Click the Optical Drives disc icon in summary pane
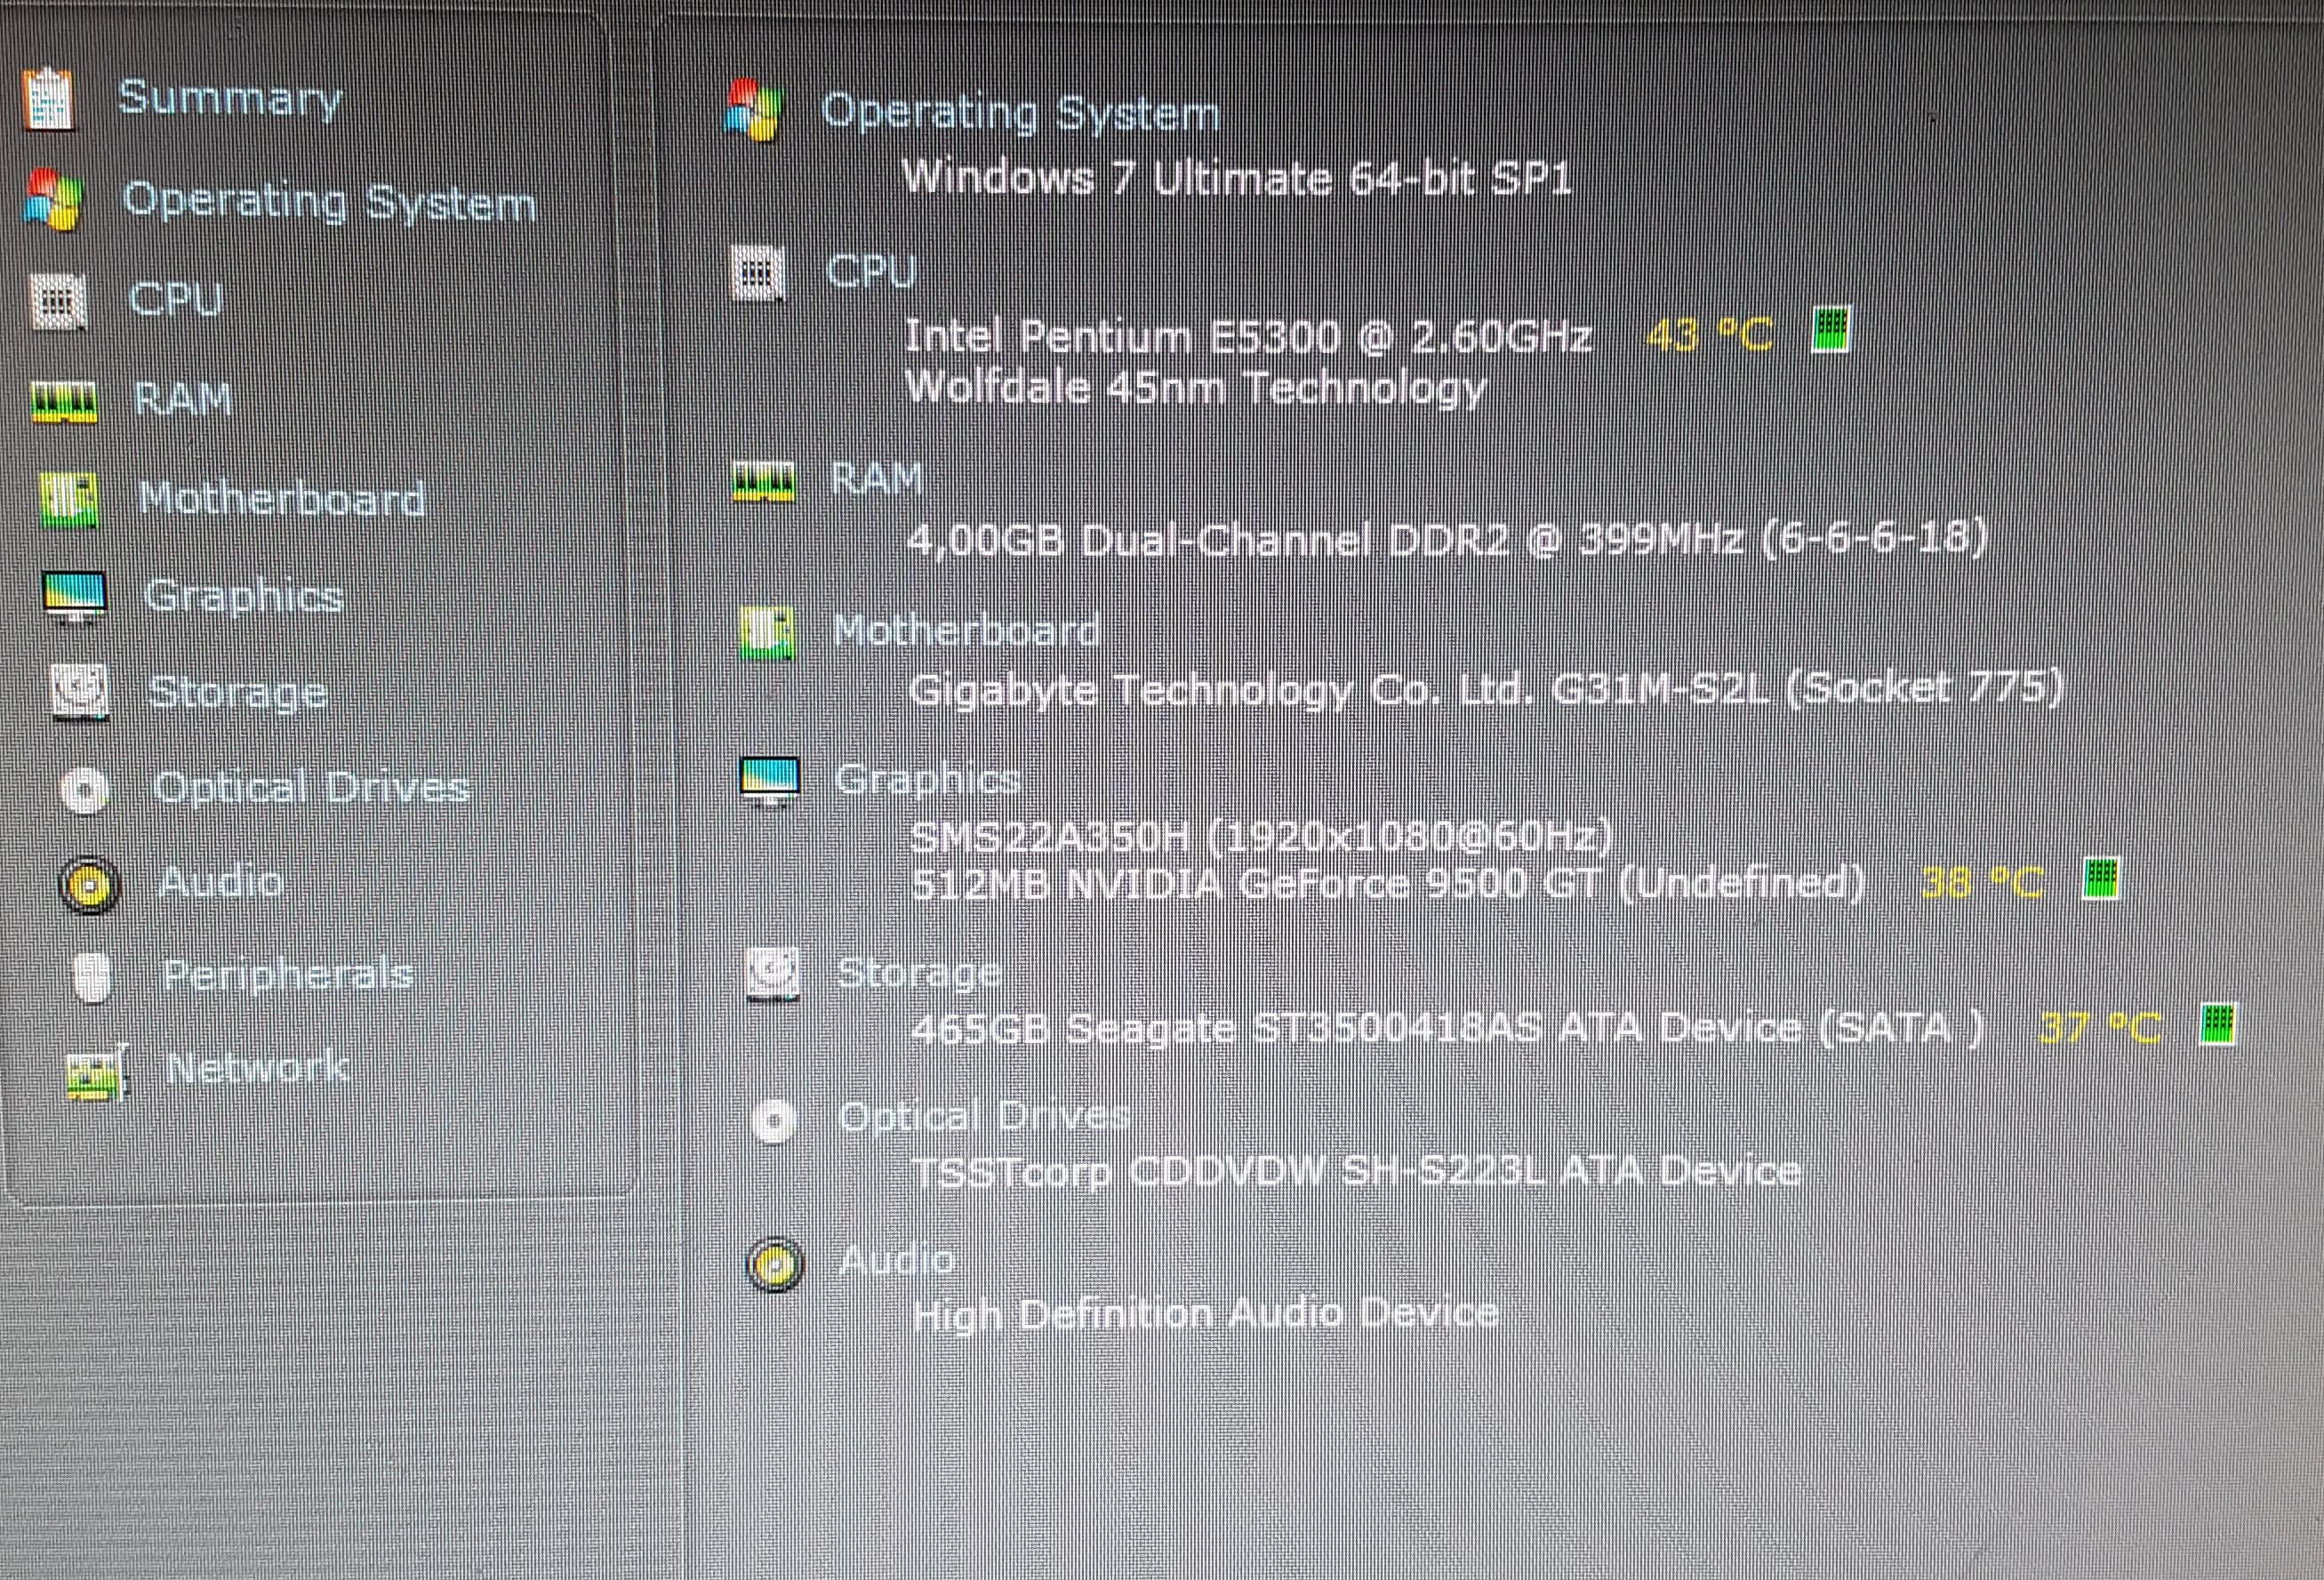Viewport: 2324px width, 1580px height. (775, 1120)
